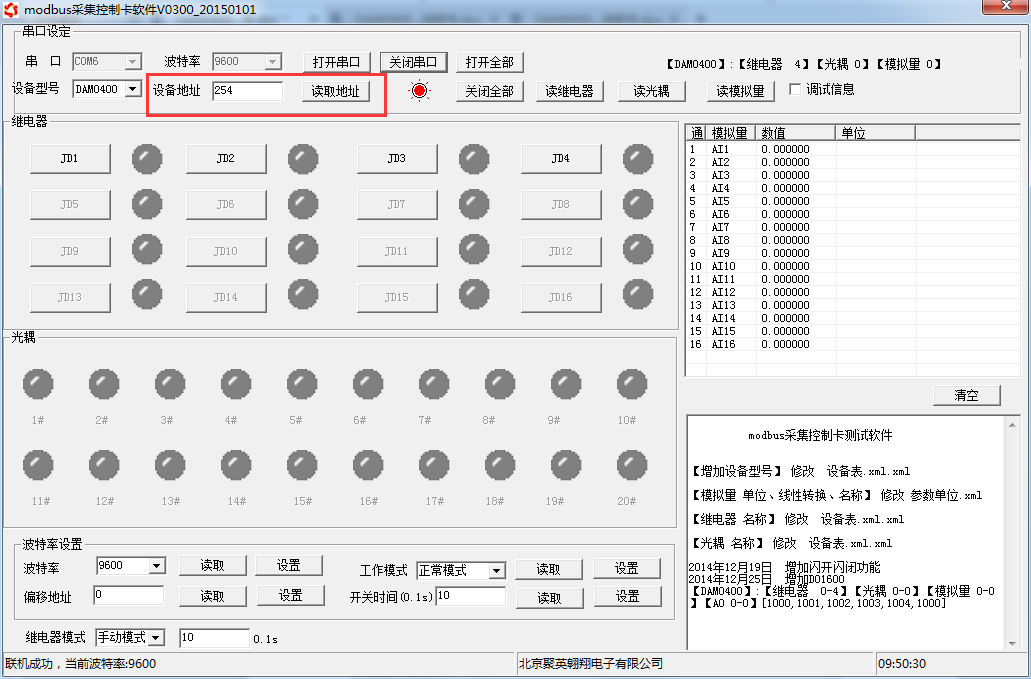The width and height of the screenshot is (1031, 679).
Task: Click the JD4 relay indicator lamp
Action: 637,158
